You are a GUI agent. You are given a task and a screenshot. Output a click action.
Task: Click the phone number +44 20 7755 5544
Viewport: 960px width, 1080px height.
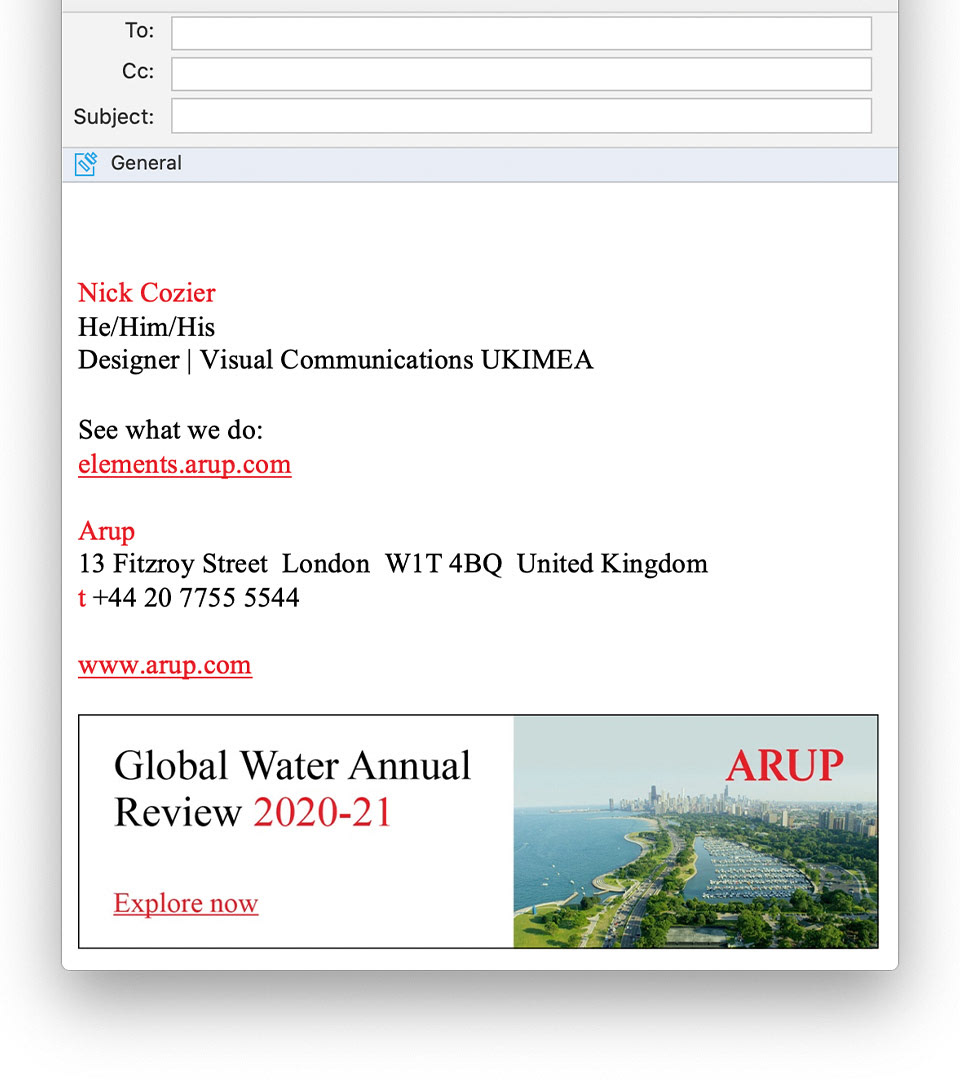click(x=196, y=597)
